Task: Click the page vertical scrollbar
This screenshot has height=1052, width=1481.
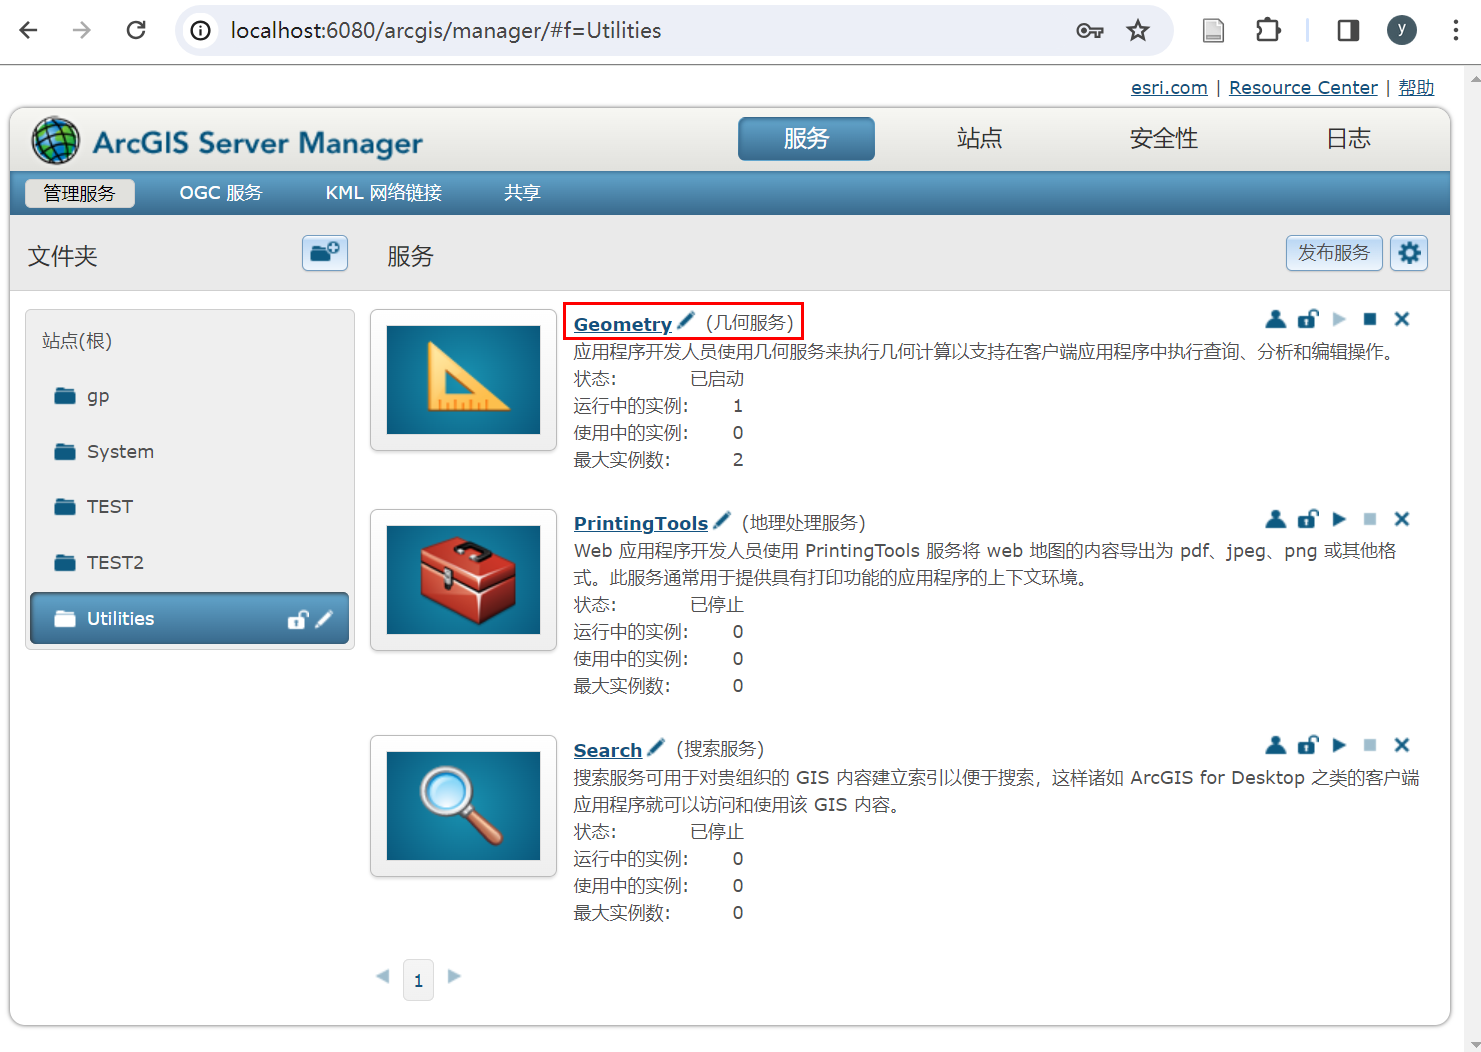Action: coord(1473,558)
